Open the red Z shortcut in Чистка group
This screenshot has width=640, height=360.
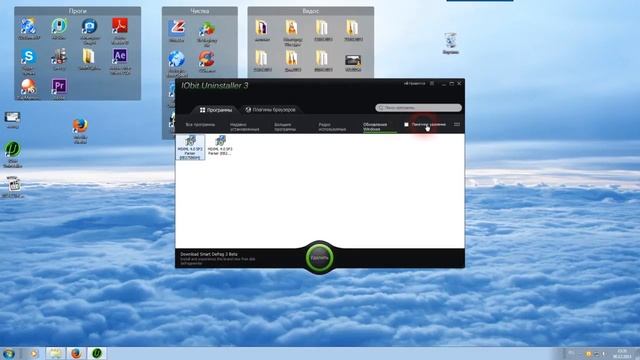pyautogui.click(x=176, y=31)
